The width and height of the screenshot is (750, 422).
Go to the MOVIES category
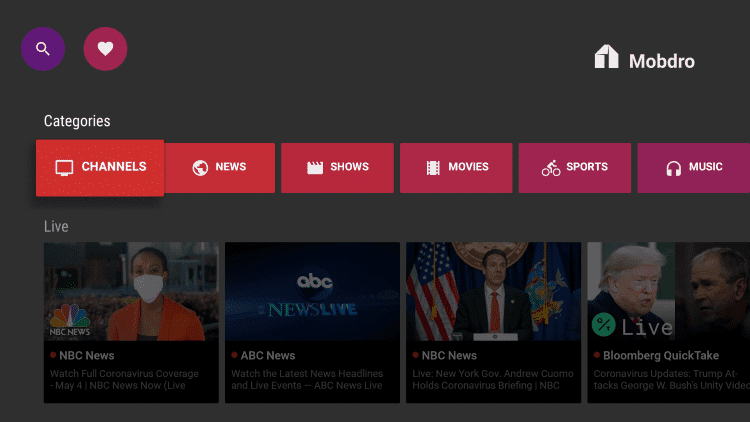(456, 168)
